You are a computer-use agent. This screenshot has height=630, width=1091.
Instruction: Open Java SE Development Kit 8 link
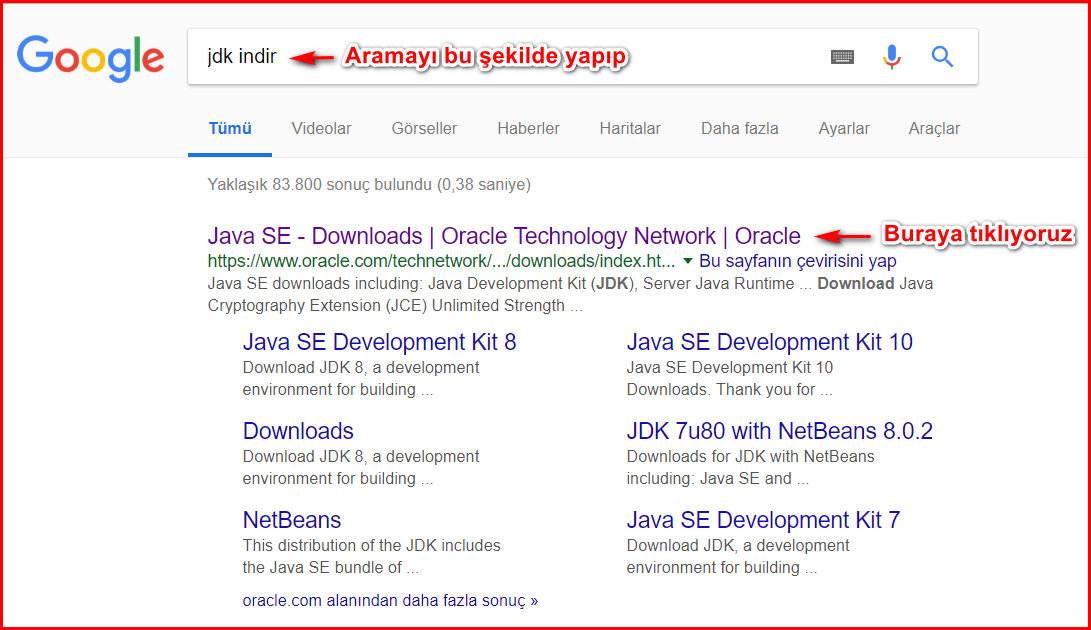[x=379, y=342]
